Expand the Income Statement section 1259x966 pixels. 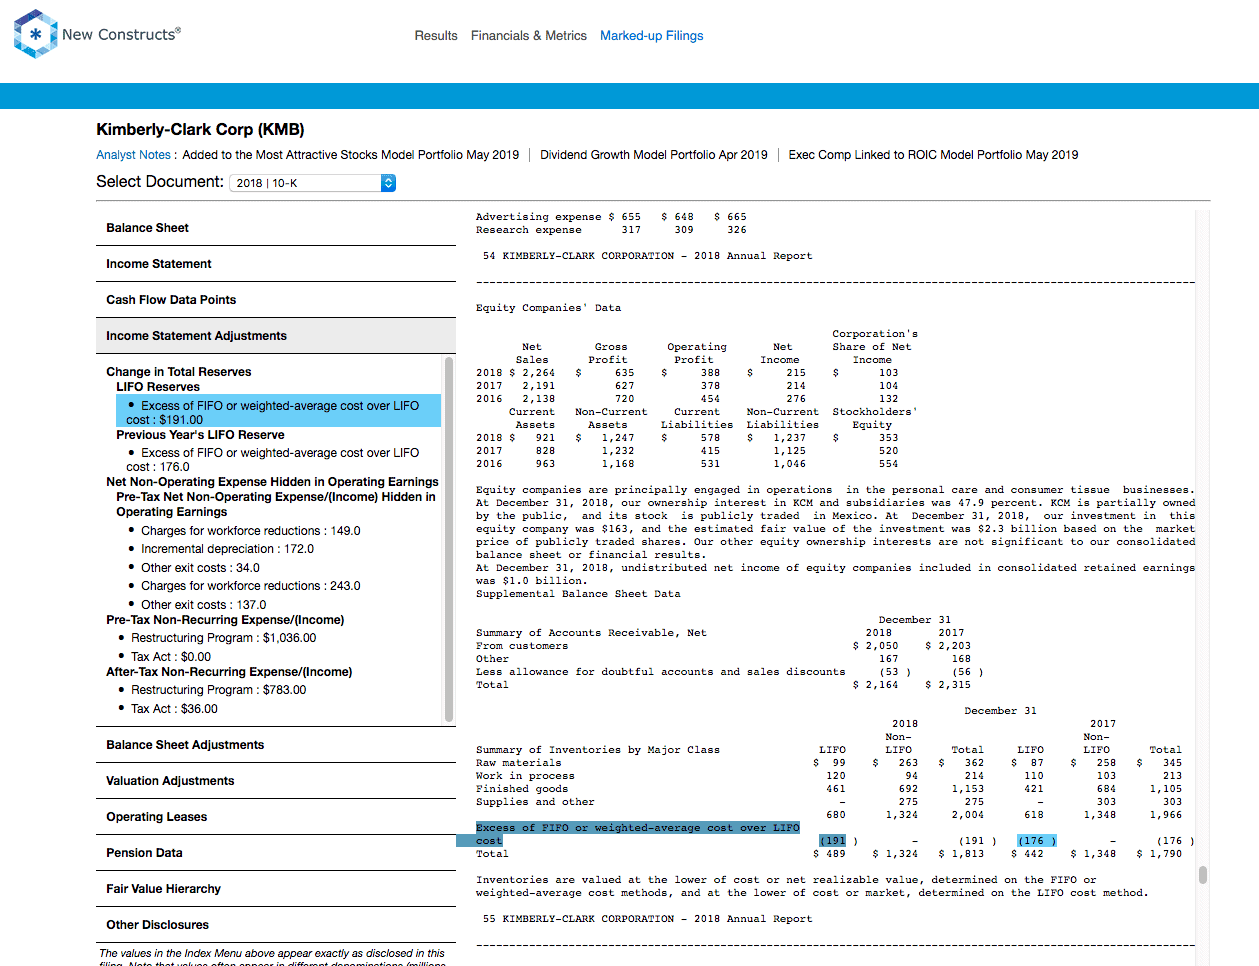pyautogui.click(x=276, y=264)
